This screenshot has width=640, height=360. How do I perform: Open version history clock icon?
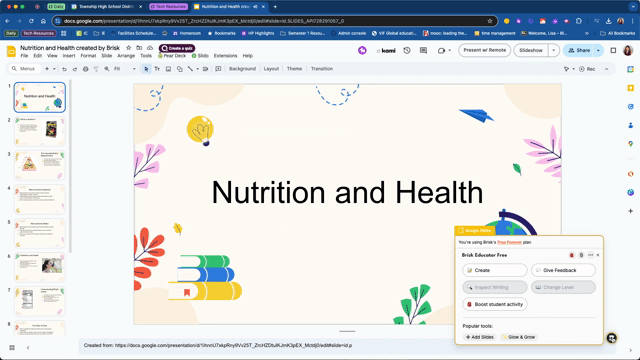(x=407, y=50)
